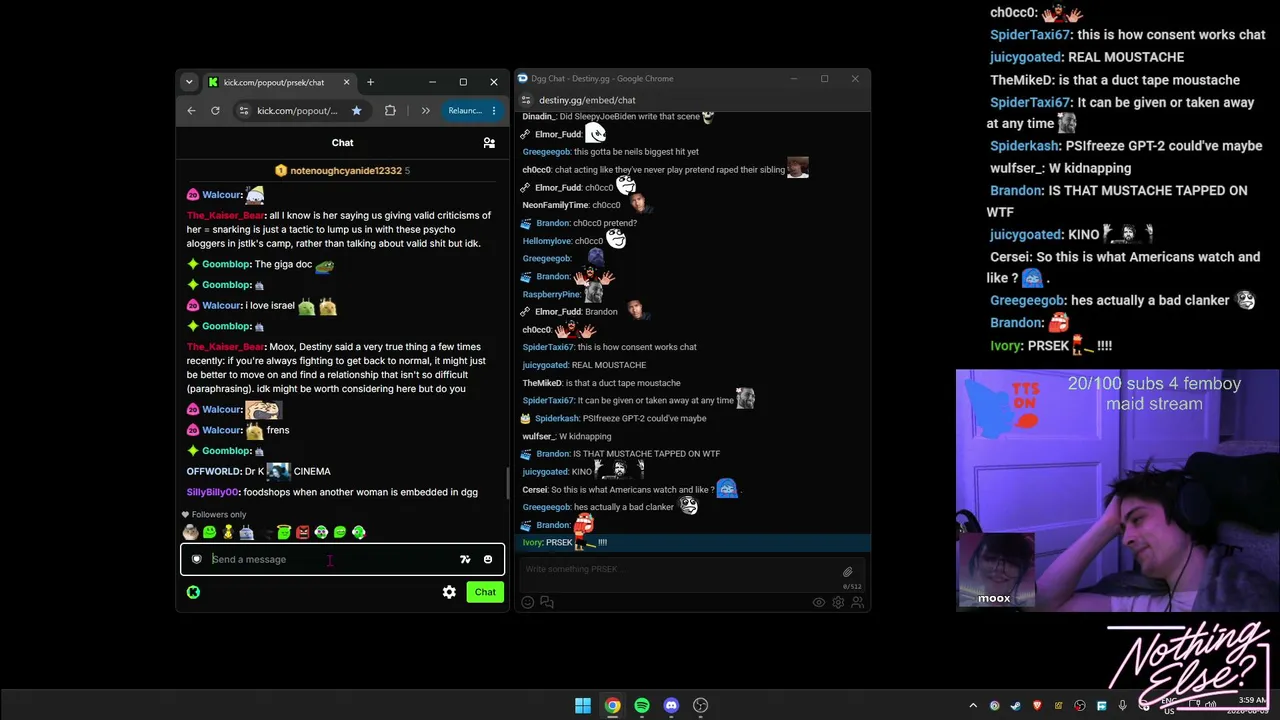
Task: Open Kick chat settings gear
Action: point(449,592)
